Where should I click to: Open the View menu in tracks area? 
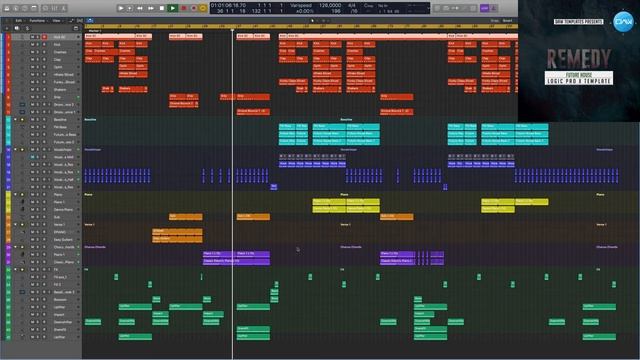point(57,20)
